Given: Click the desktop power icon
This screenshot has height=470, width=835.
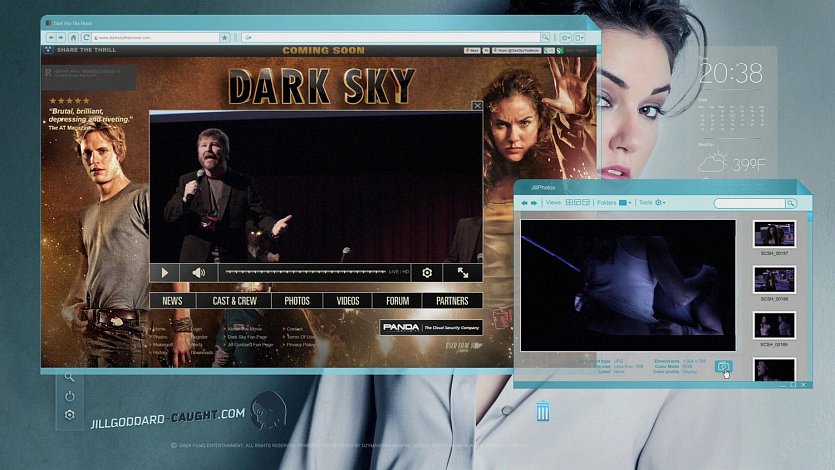Looking at the screenshot, I should [x=69, y=396].
